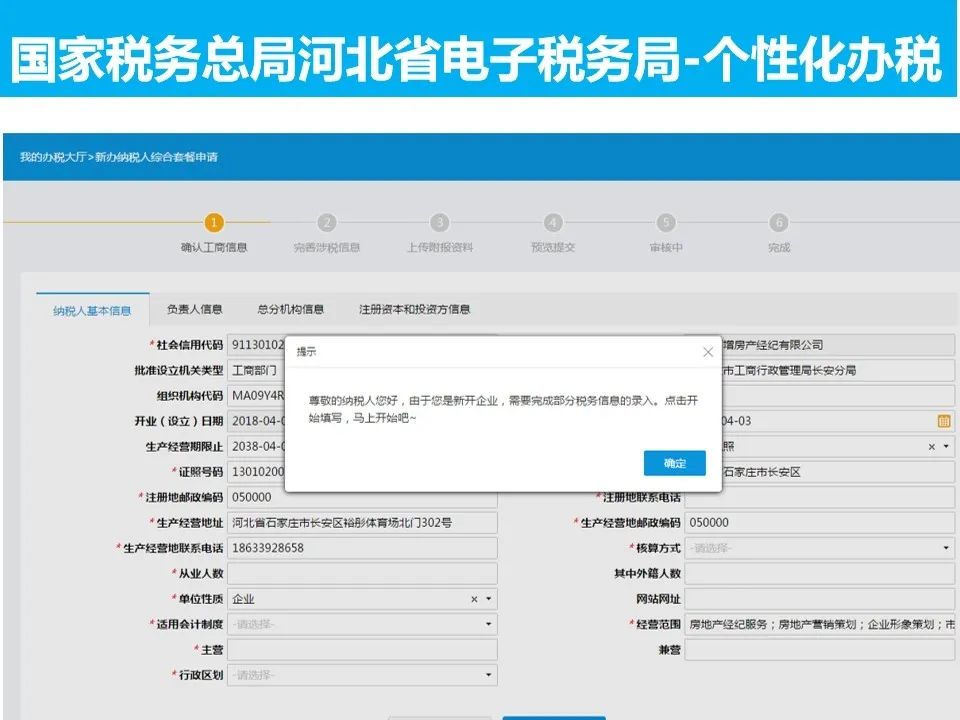
Task: Click the 批准设立机关类型 field showing 工商部门
Action: pyautogui.click(x=257, y=370)
